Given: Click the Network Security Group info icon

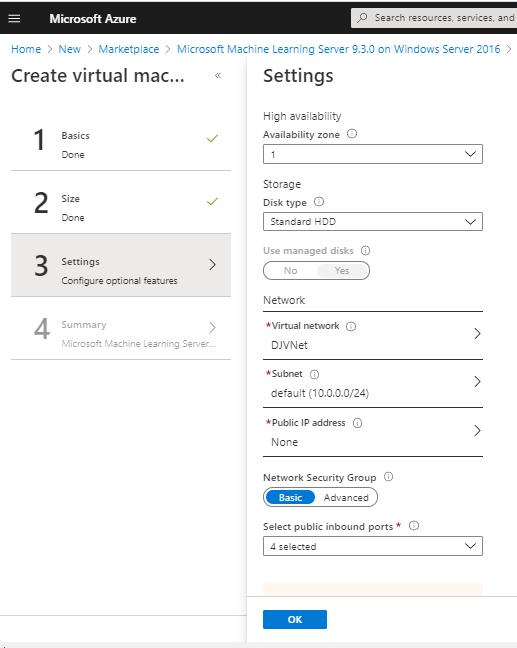Looking at the screenshot, I should 388,477.
